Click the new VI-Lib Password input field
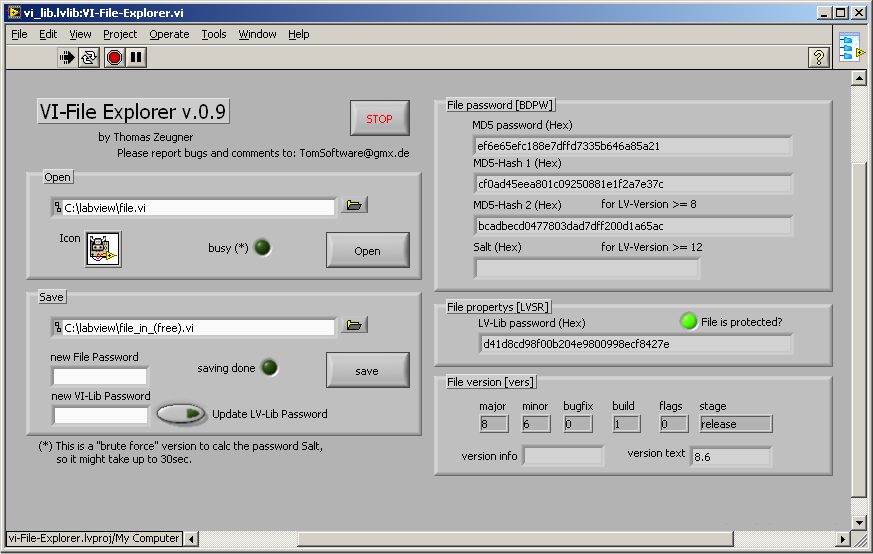This screenshot has width=873, height=554. point(101,415)
